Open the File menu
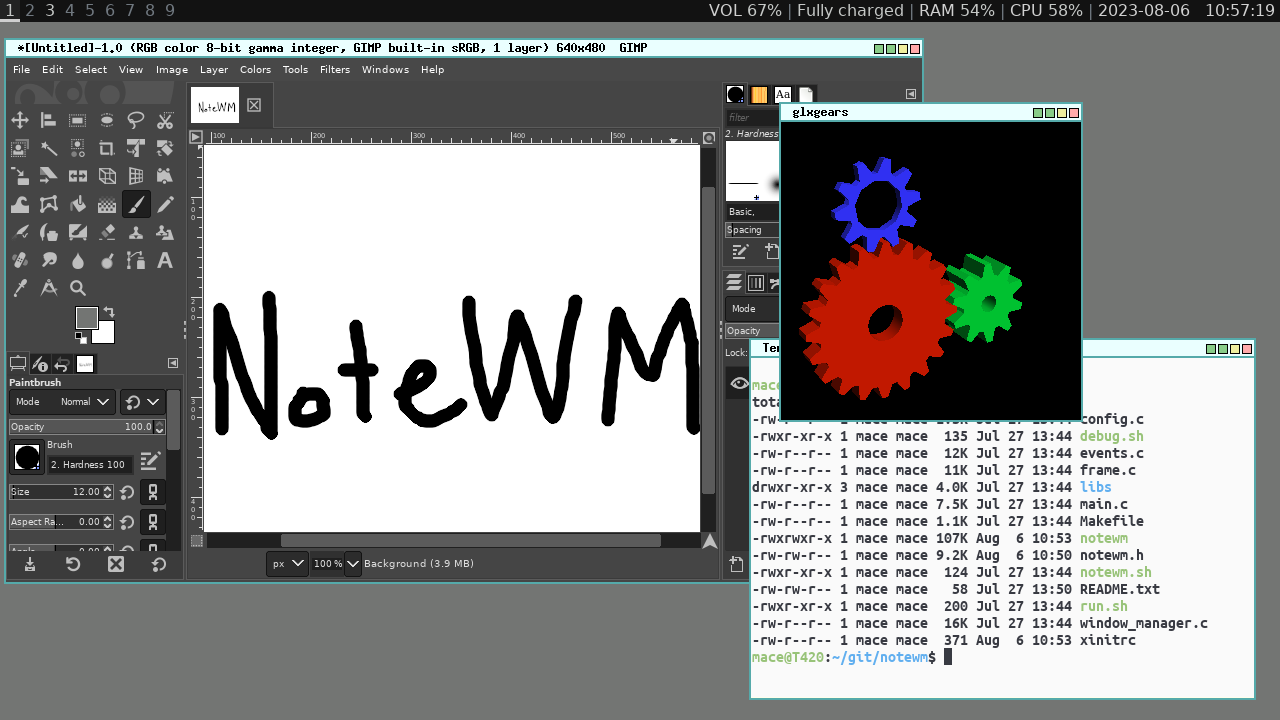 pos(21,70)
